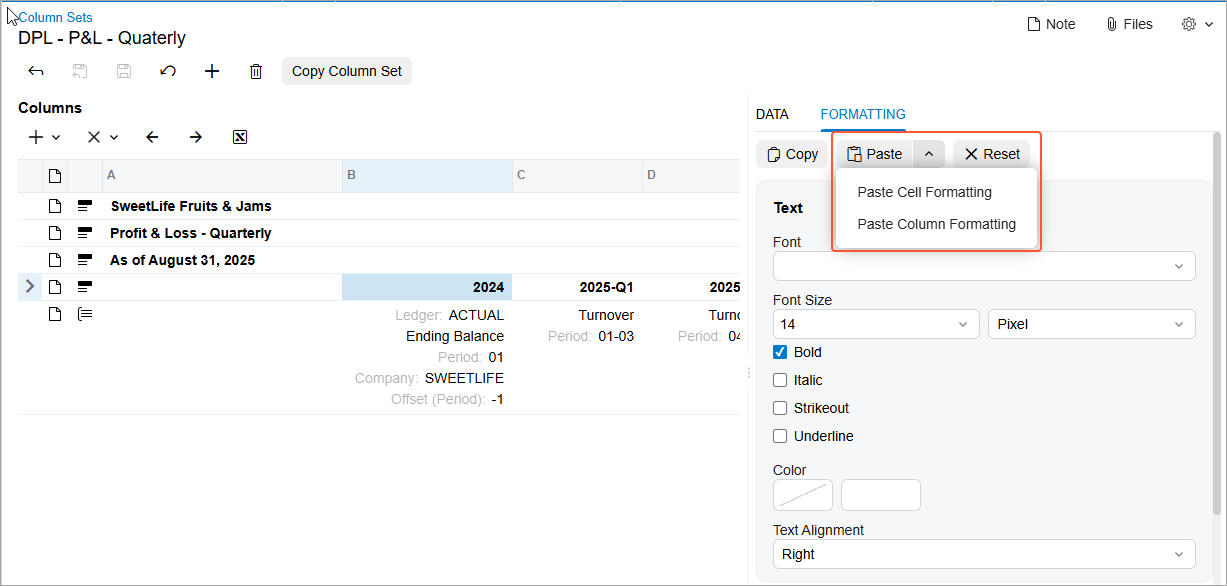Click the Excel export icon
The height and width of the screenshot is (586, 1227).
[x=240, y=137]
